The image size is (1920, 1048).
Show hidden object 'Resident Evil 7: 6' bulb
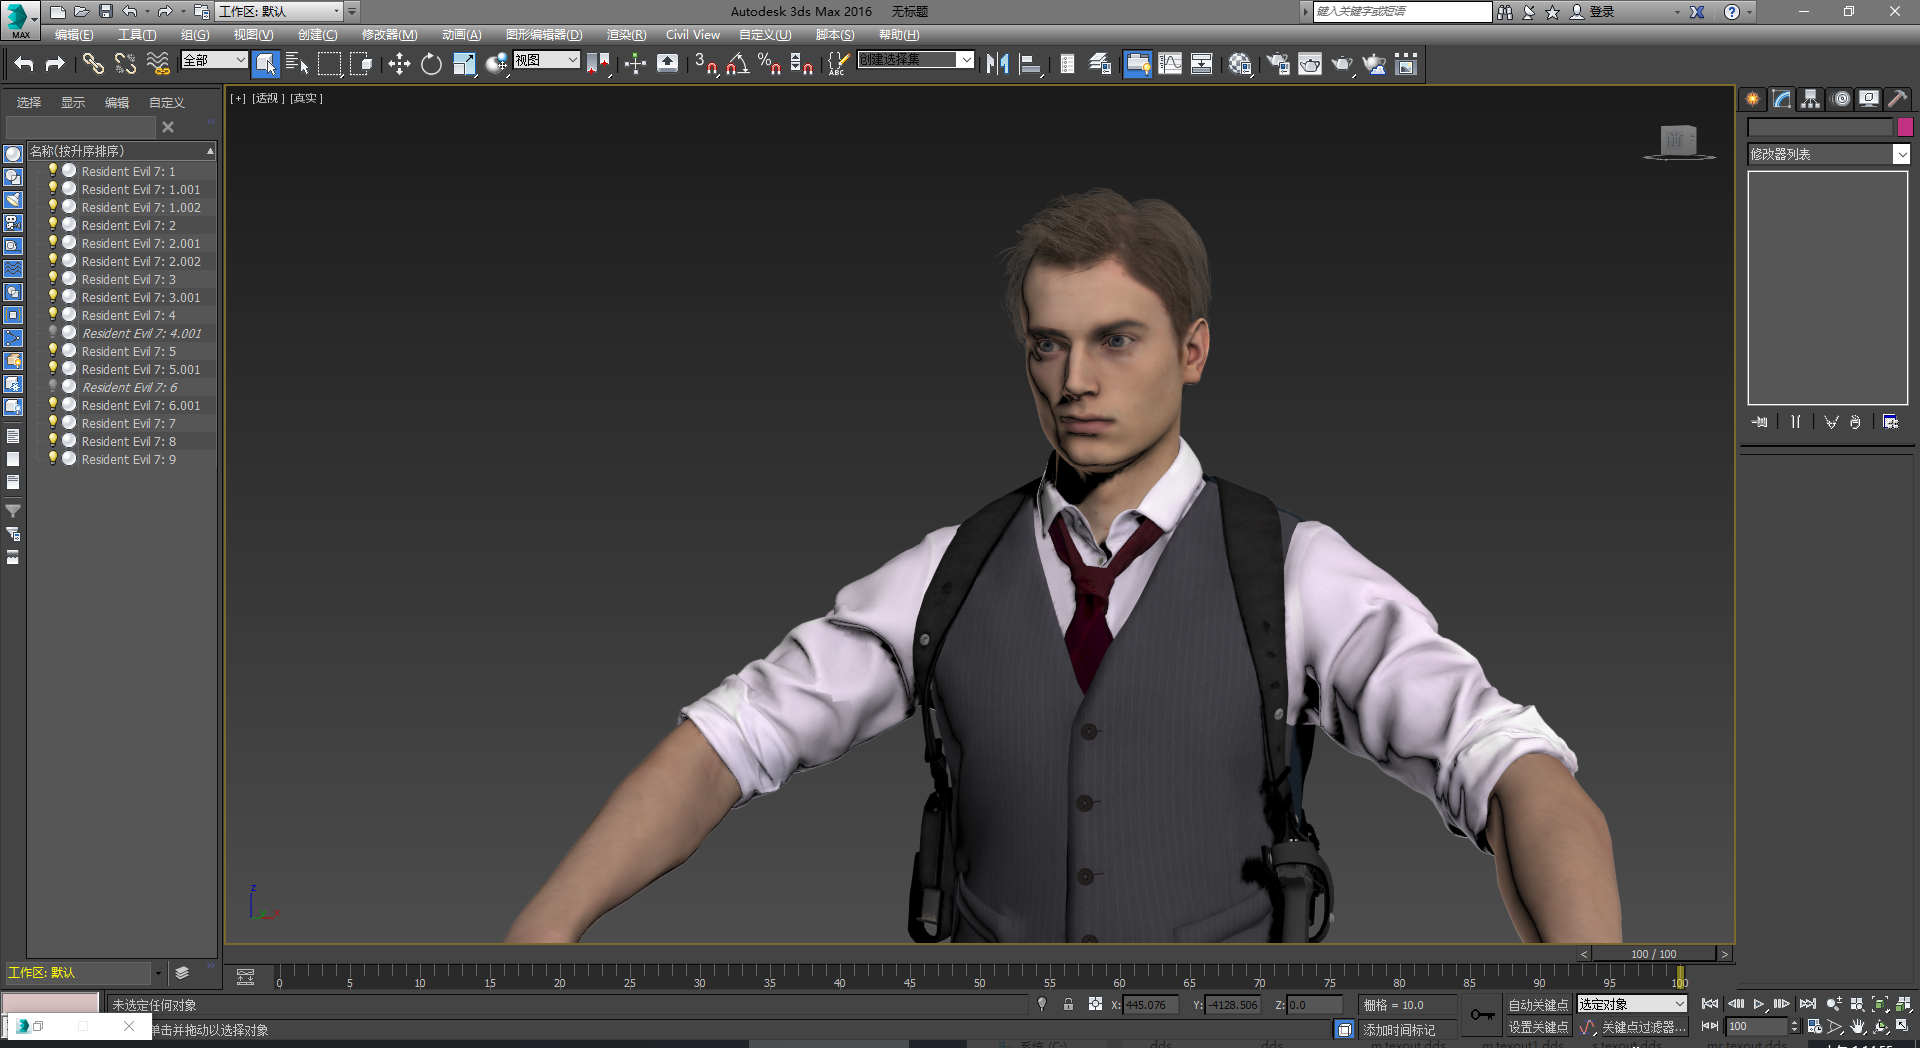pyautogui.click(x=53, y=387)
